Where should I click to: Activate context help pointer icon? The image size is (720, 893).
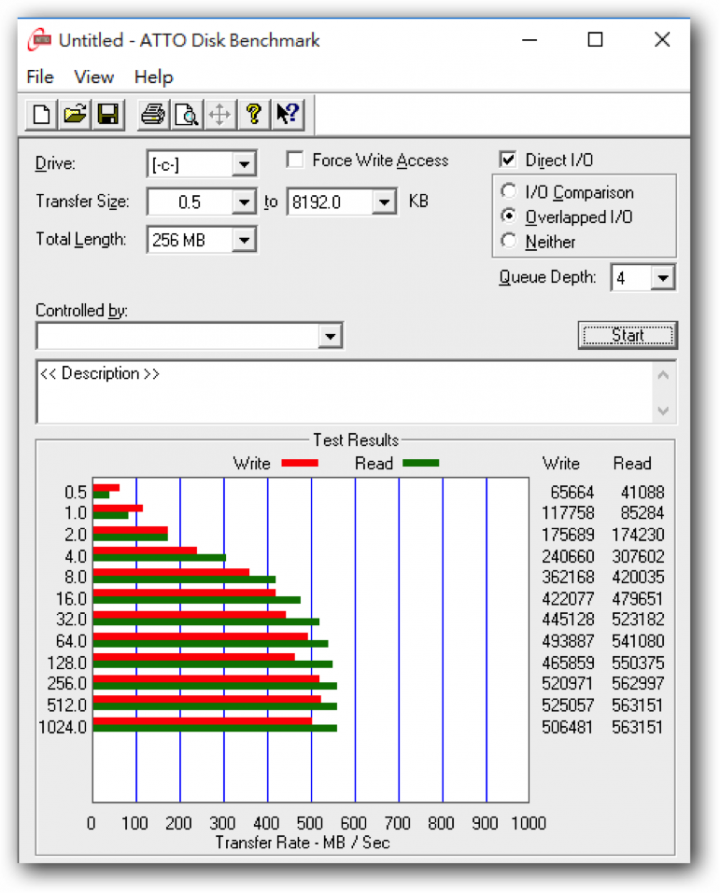[287, 114]
